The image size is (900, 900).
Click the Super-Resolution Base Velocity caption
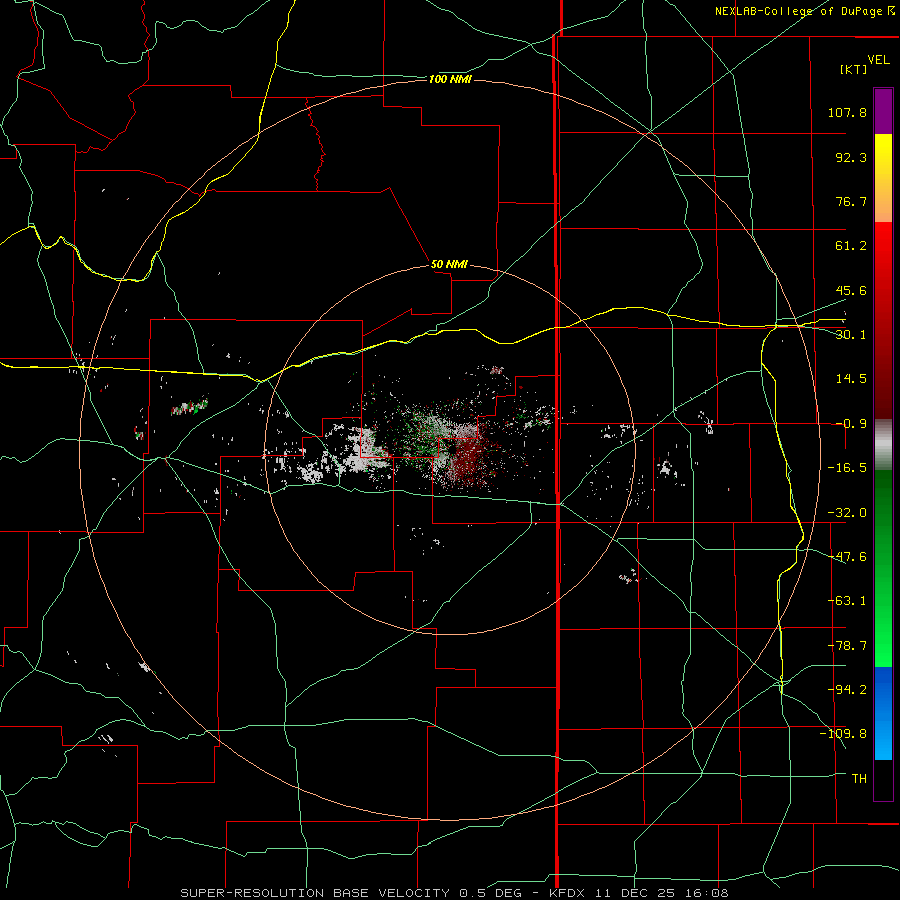[x=454, y=893]
